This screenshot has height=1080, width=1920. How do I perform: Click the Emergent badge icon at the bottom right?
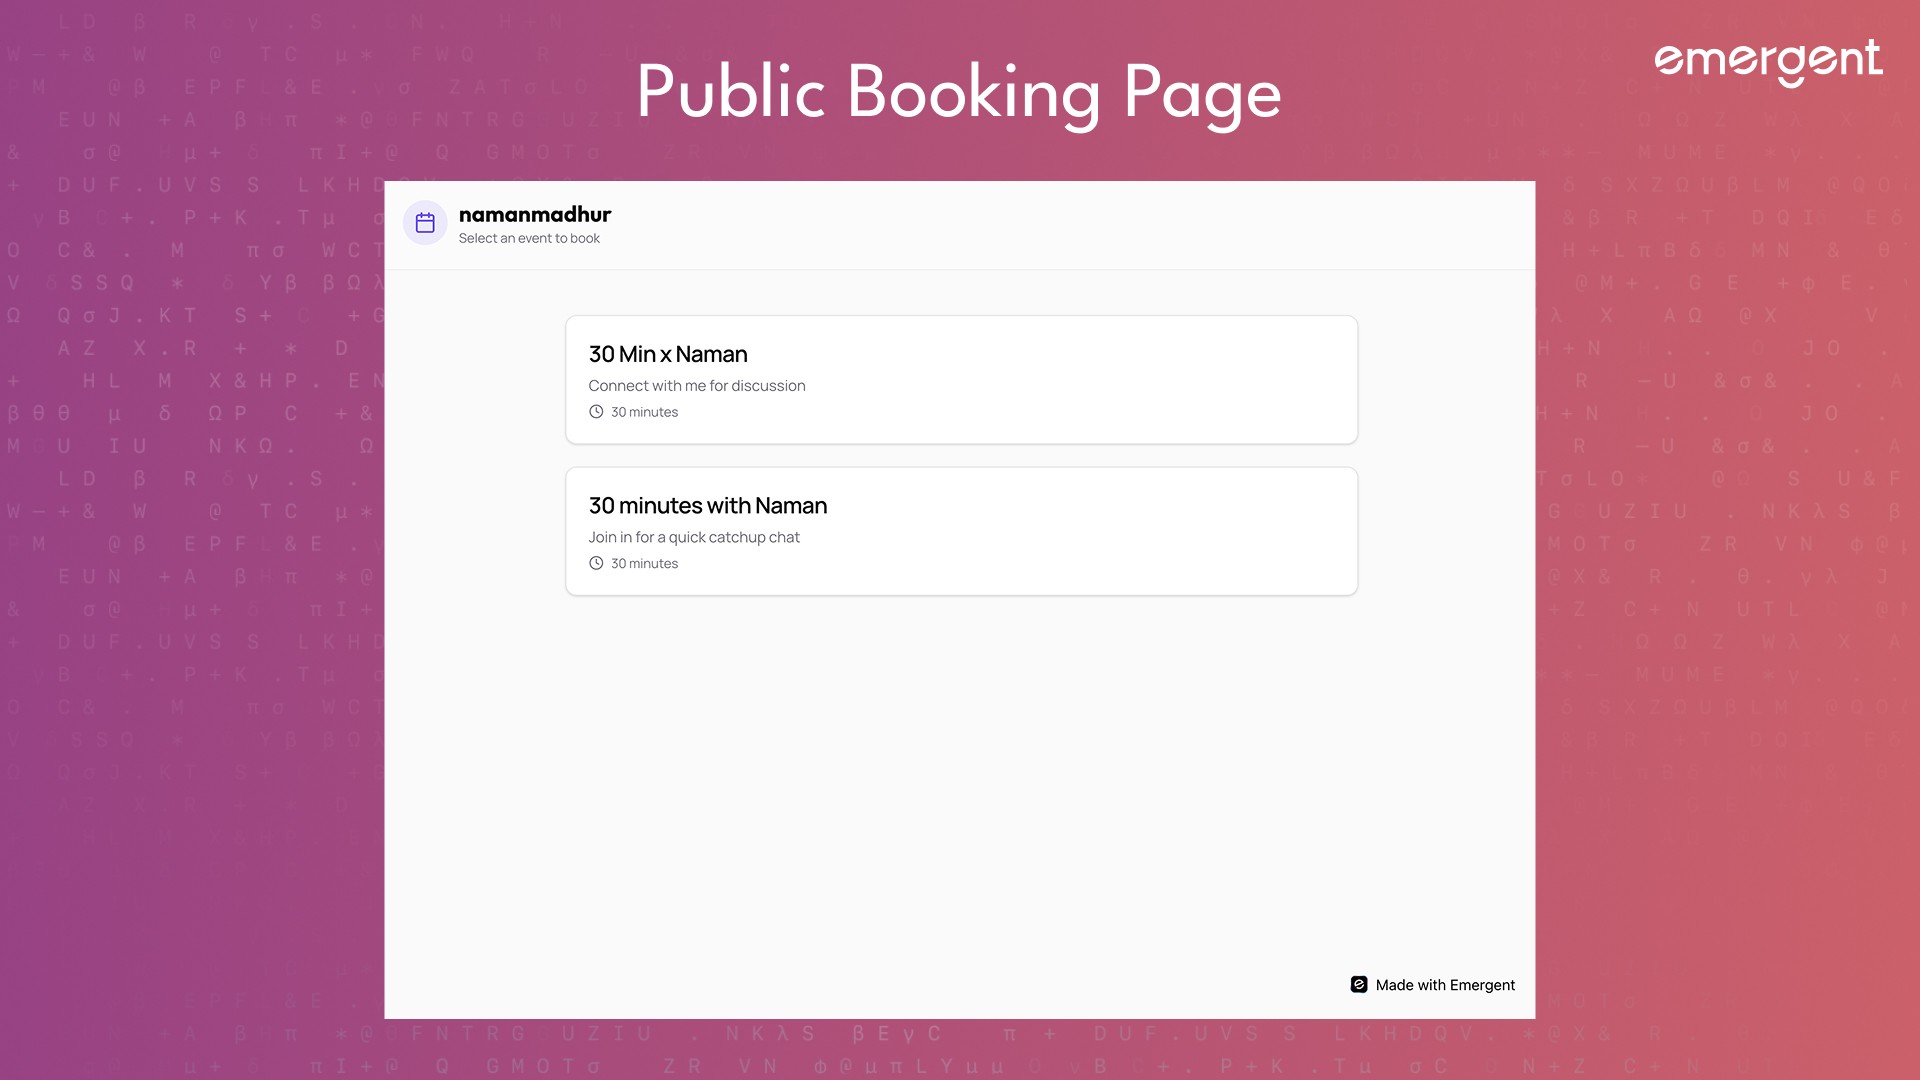tap(1359, 985)
